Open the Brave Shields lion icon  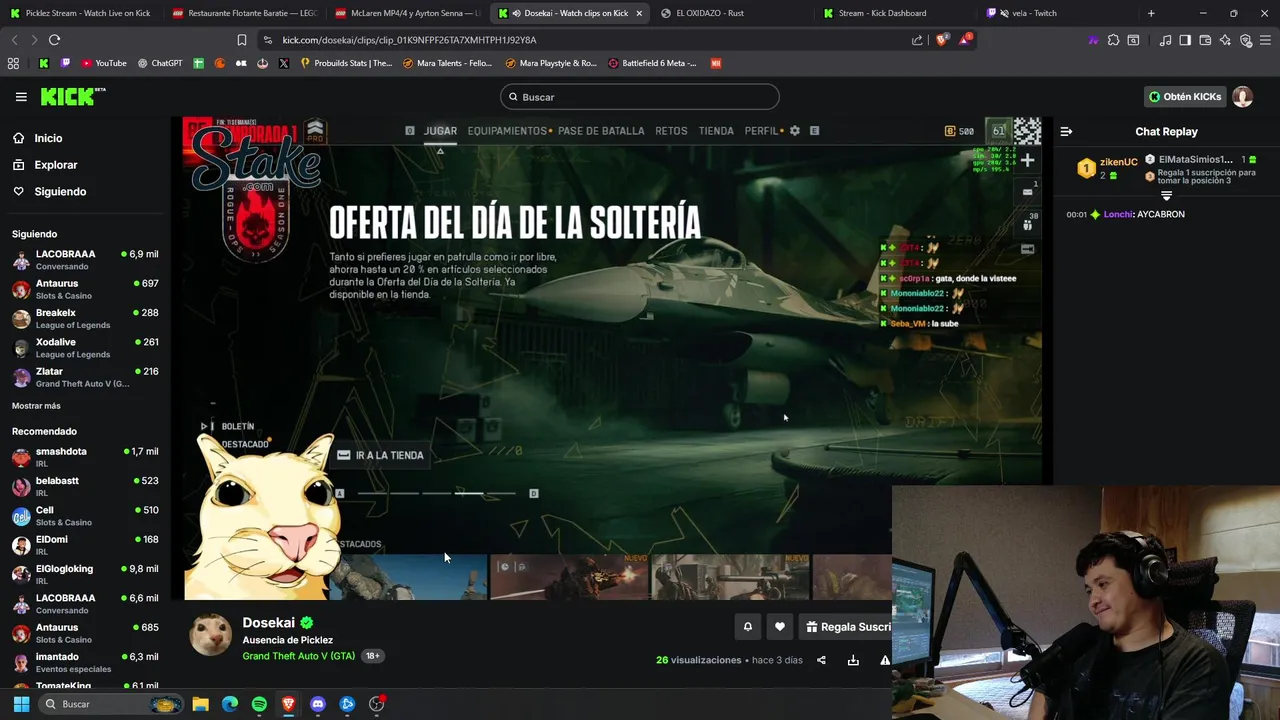(941, 40)
